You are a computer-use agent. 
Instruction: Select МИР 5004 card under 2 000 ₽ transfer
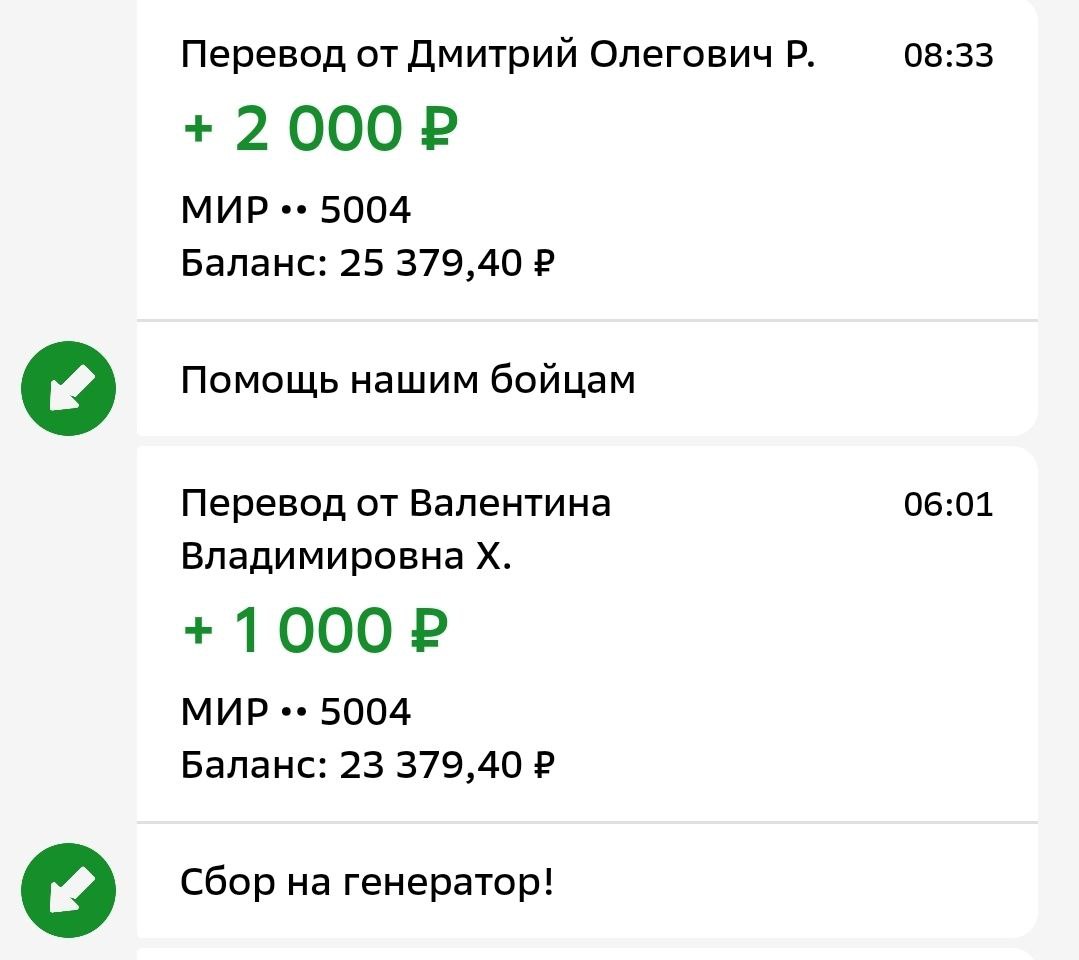[x=295, y=209]
